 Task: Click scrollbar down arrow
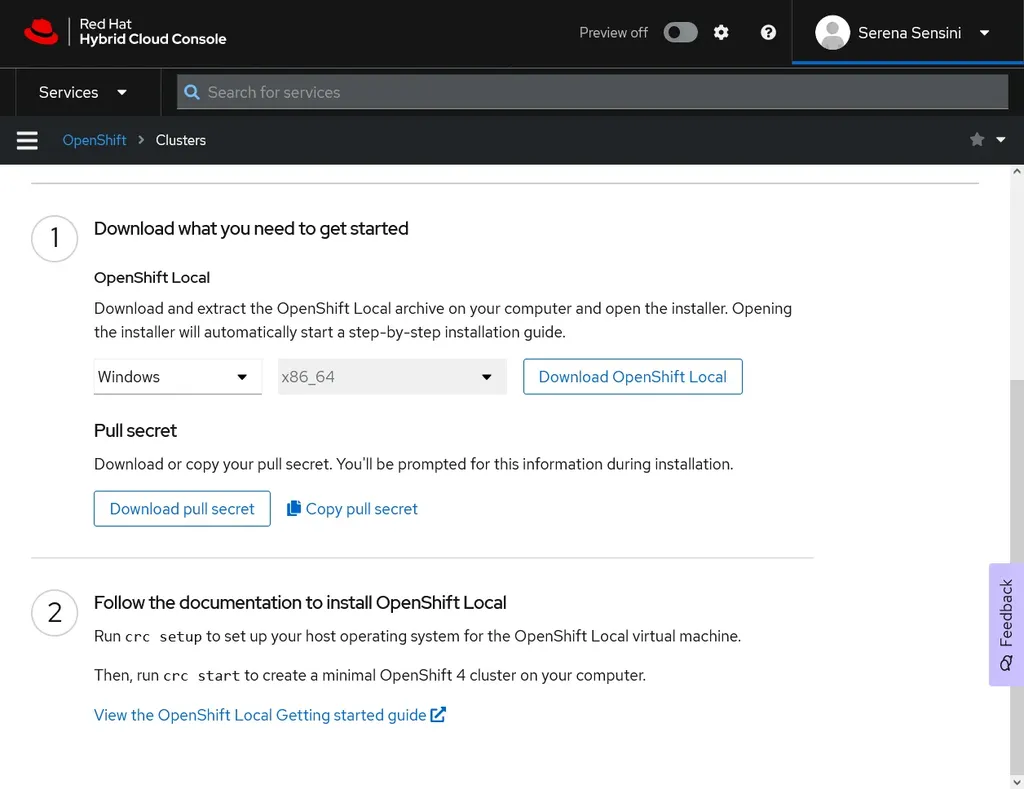tap(1016, 781)
